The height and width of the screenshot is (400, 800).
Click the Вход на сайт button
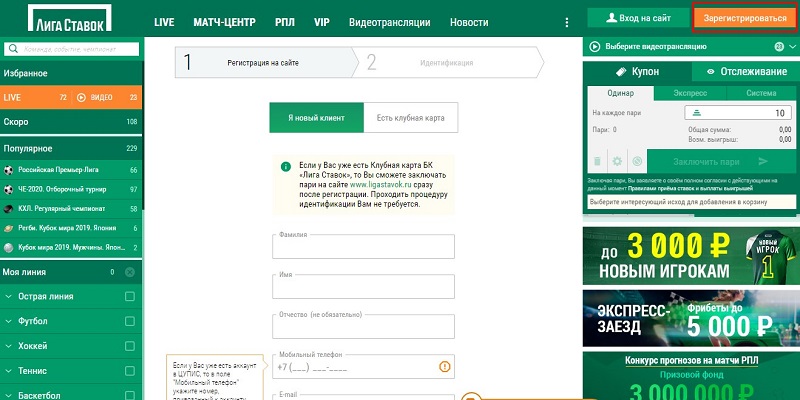point(636,18)
